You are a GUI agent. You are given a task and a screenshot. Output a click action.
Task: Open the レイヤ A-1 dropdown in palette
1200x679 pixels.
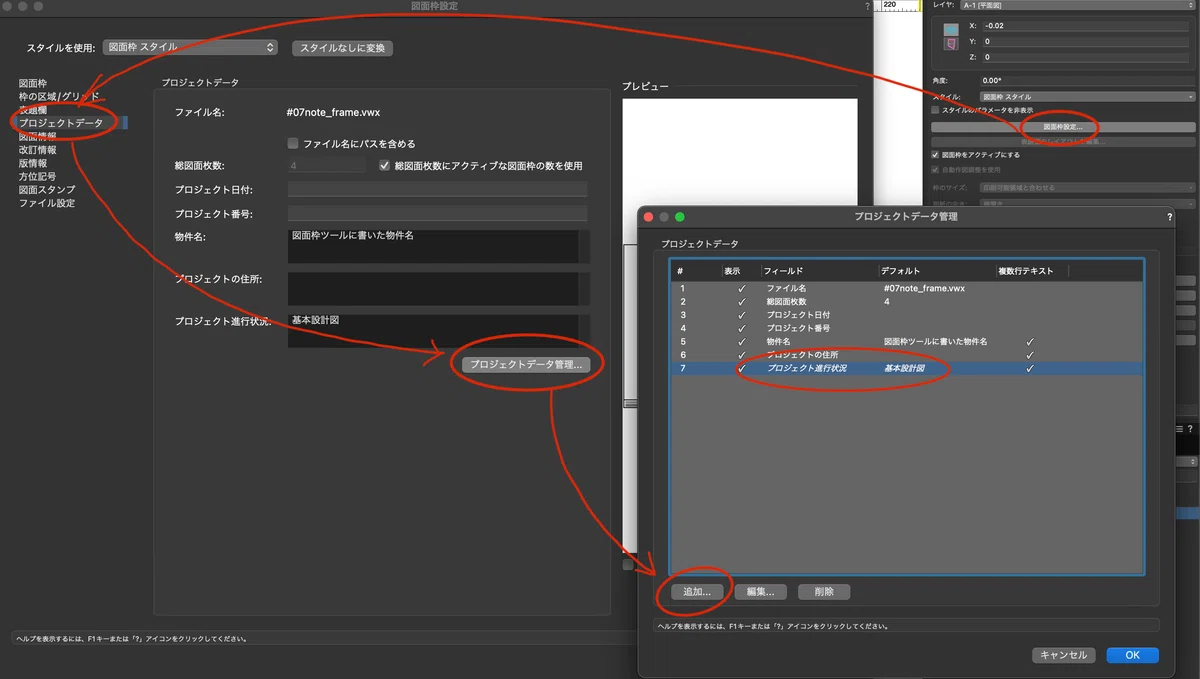tap(1077, 5)
